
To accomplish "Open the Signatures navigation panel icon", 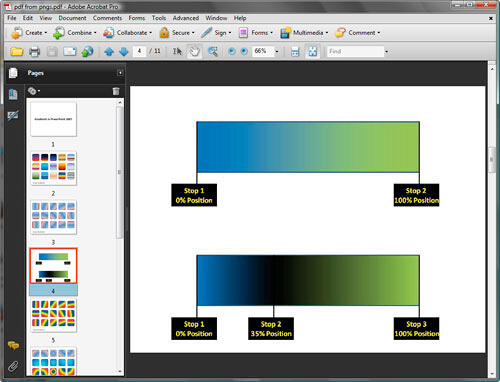I will tap(13, 116).
